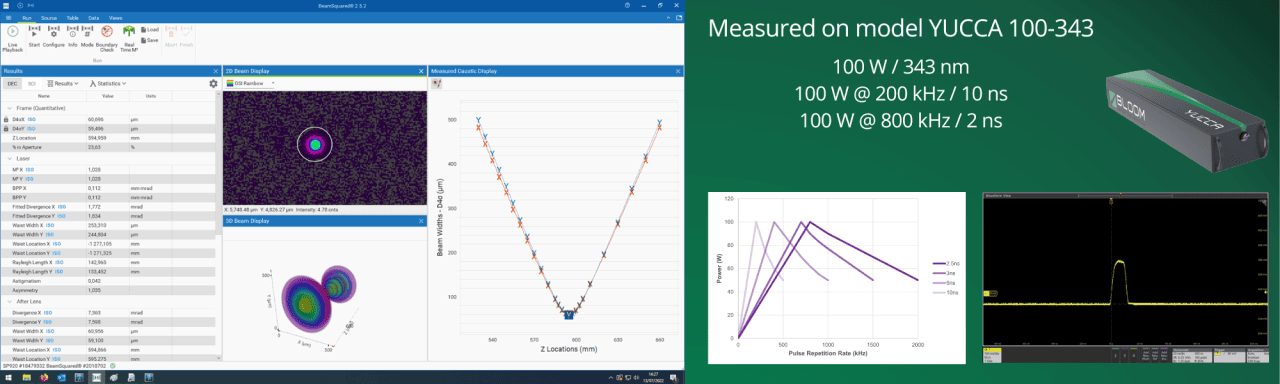Save the current run
Viewport: 1280px width, 384px height.
150,40
